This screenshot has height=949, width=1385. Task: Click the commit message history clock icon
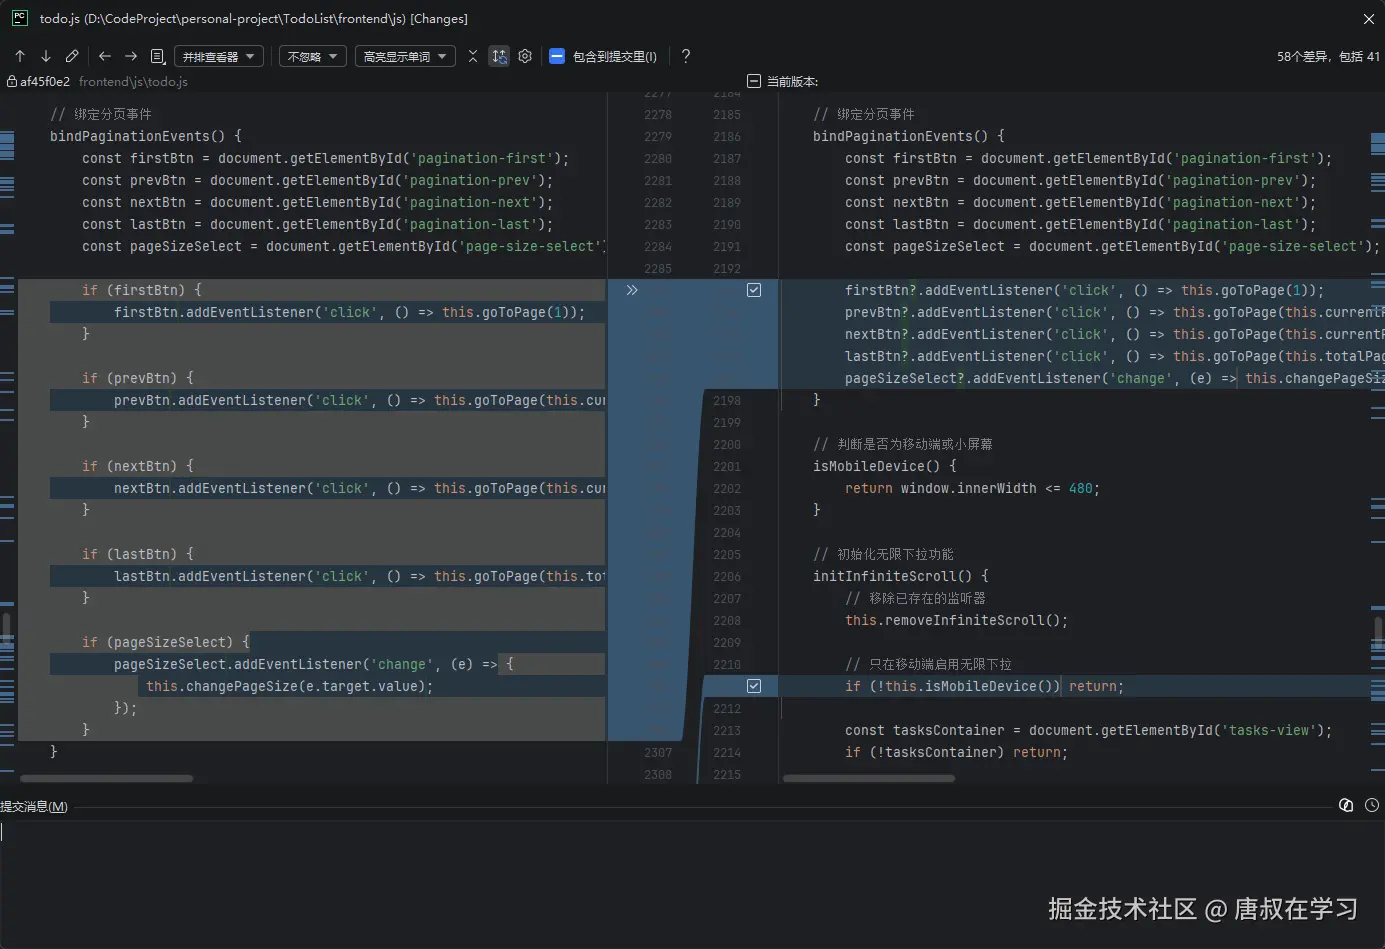coord(1372,805)
